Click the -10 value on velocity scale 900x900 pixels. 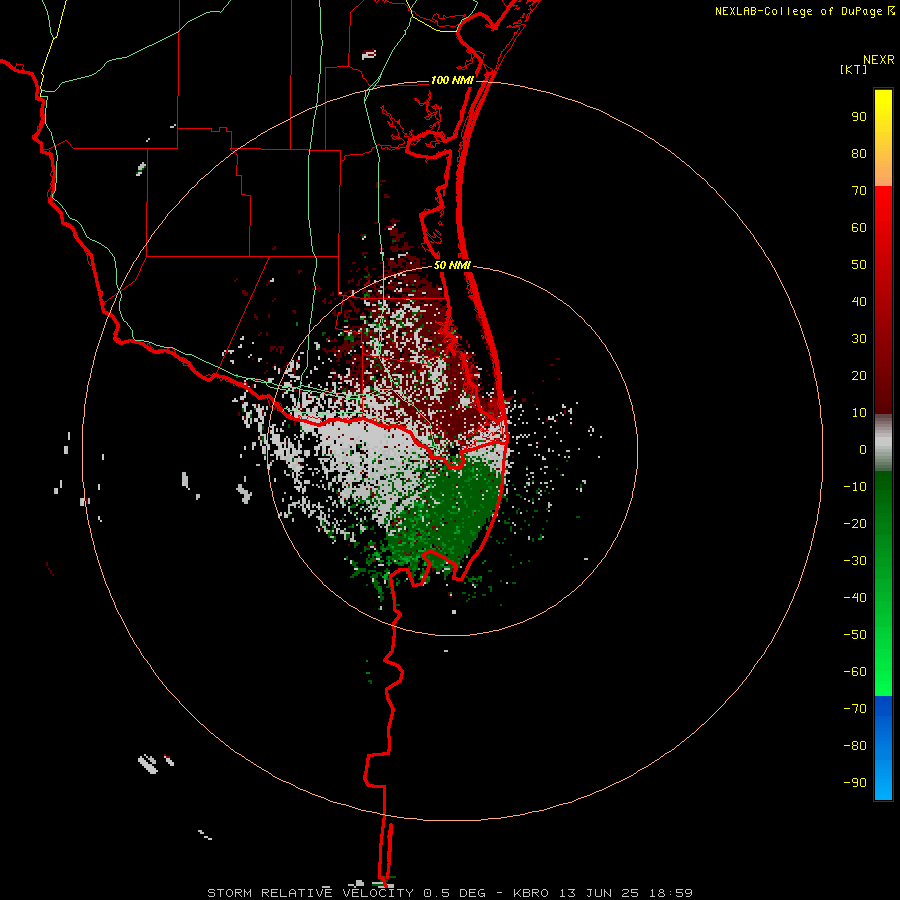[855, 487]
